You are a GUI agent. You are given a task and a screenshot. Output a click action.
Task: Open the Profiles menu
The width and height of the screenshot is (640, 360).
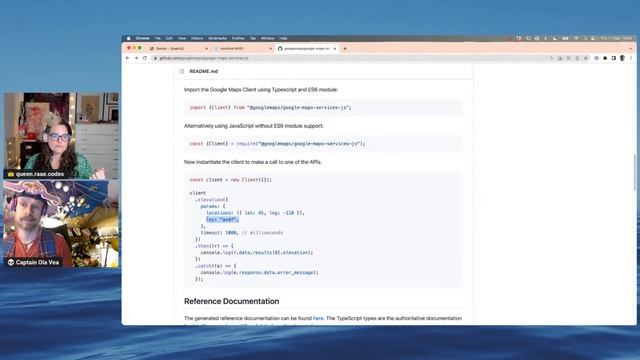(238, 38)
